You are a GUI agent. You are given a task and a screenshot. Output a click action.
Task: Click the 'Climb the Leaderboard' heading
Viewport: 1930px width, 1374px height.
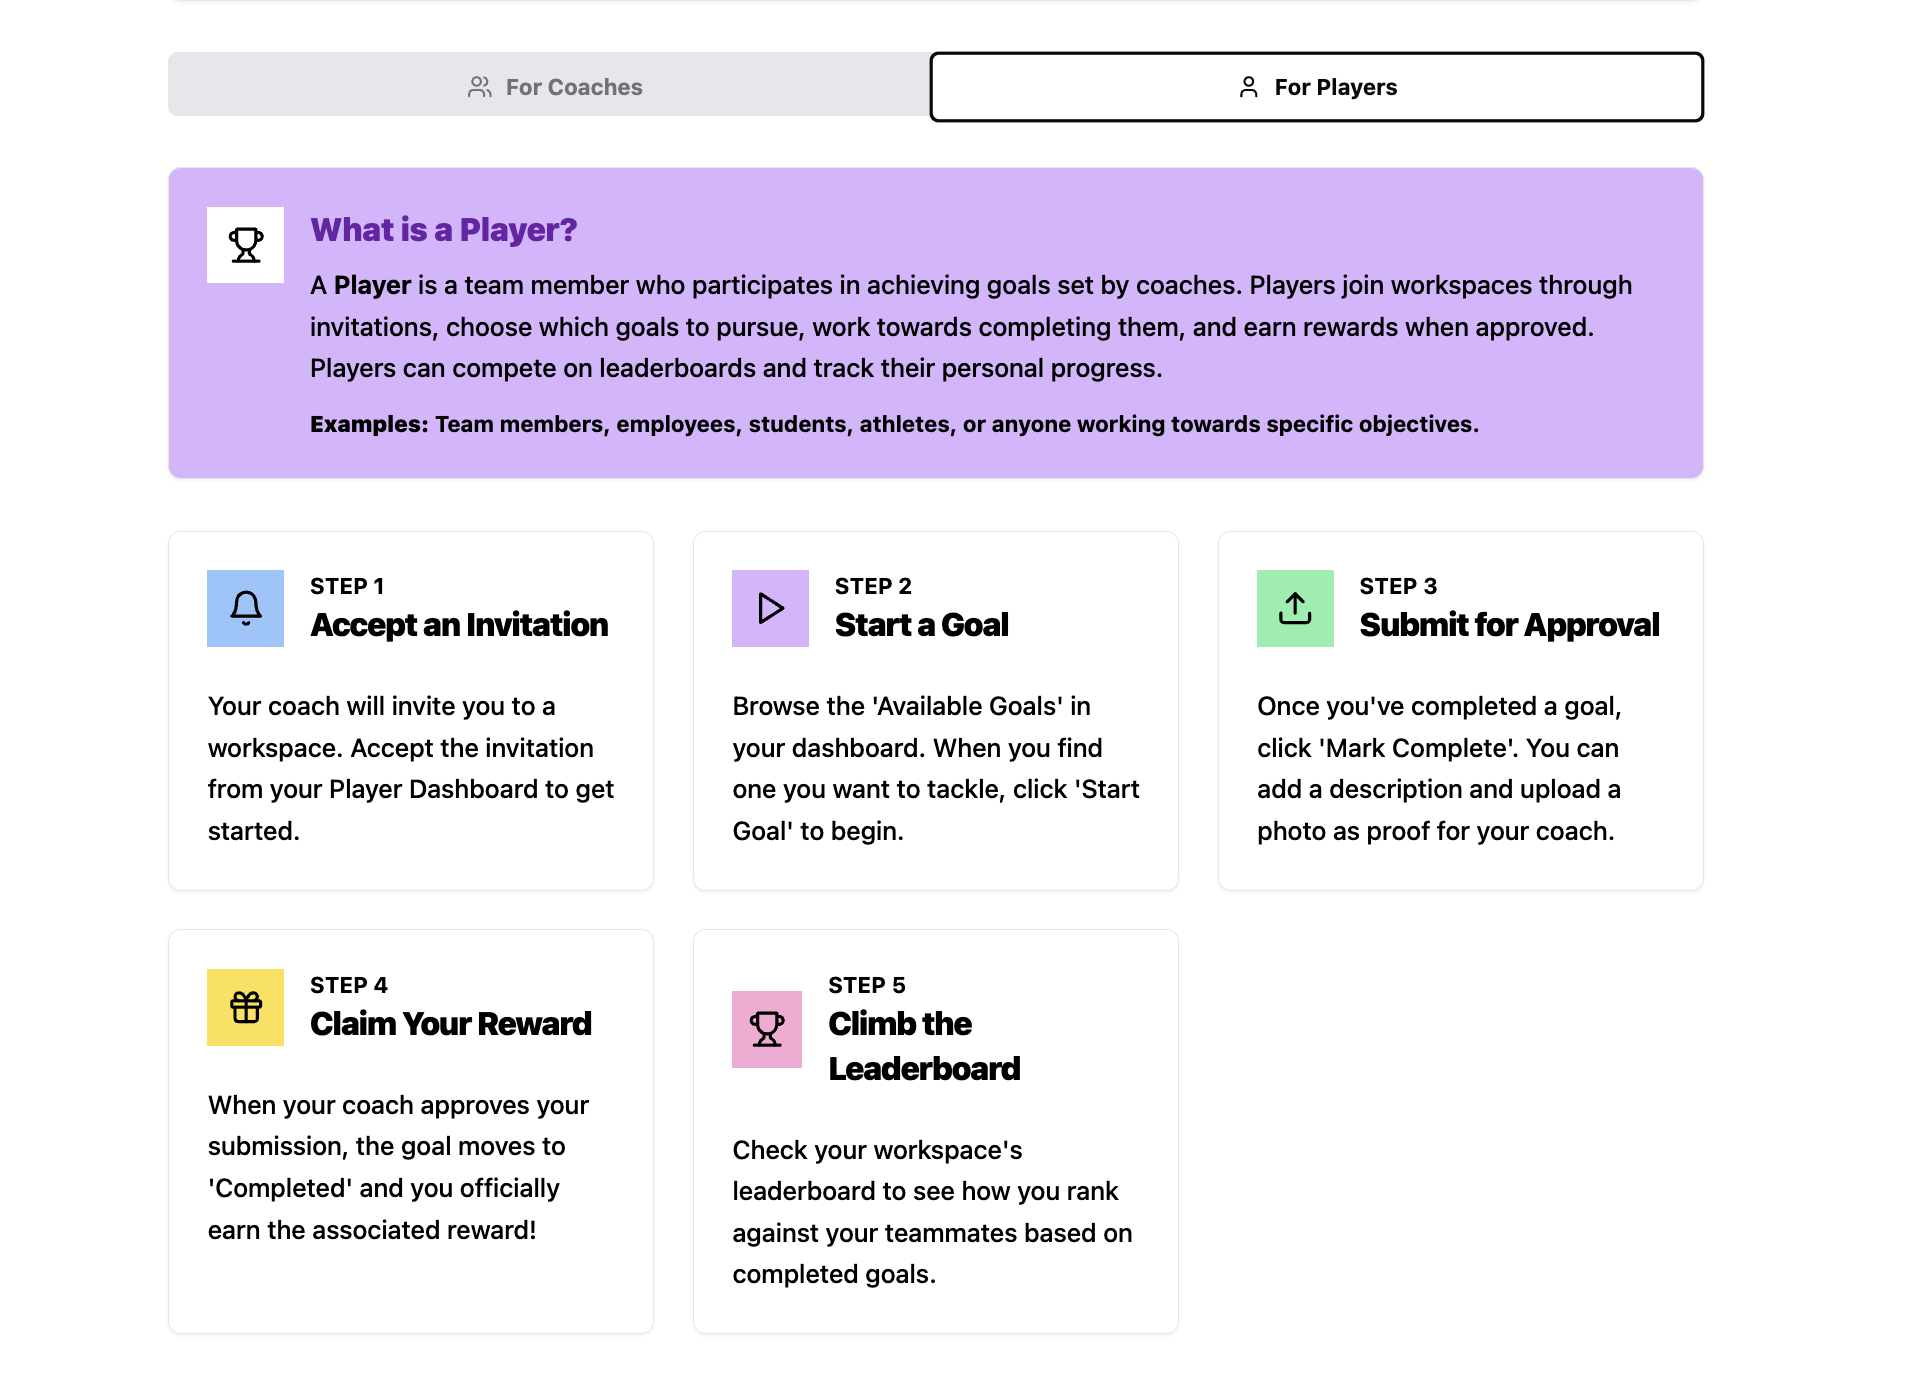923,1046
